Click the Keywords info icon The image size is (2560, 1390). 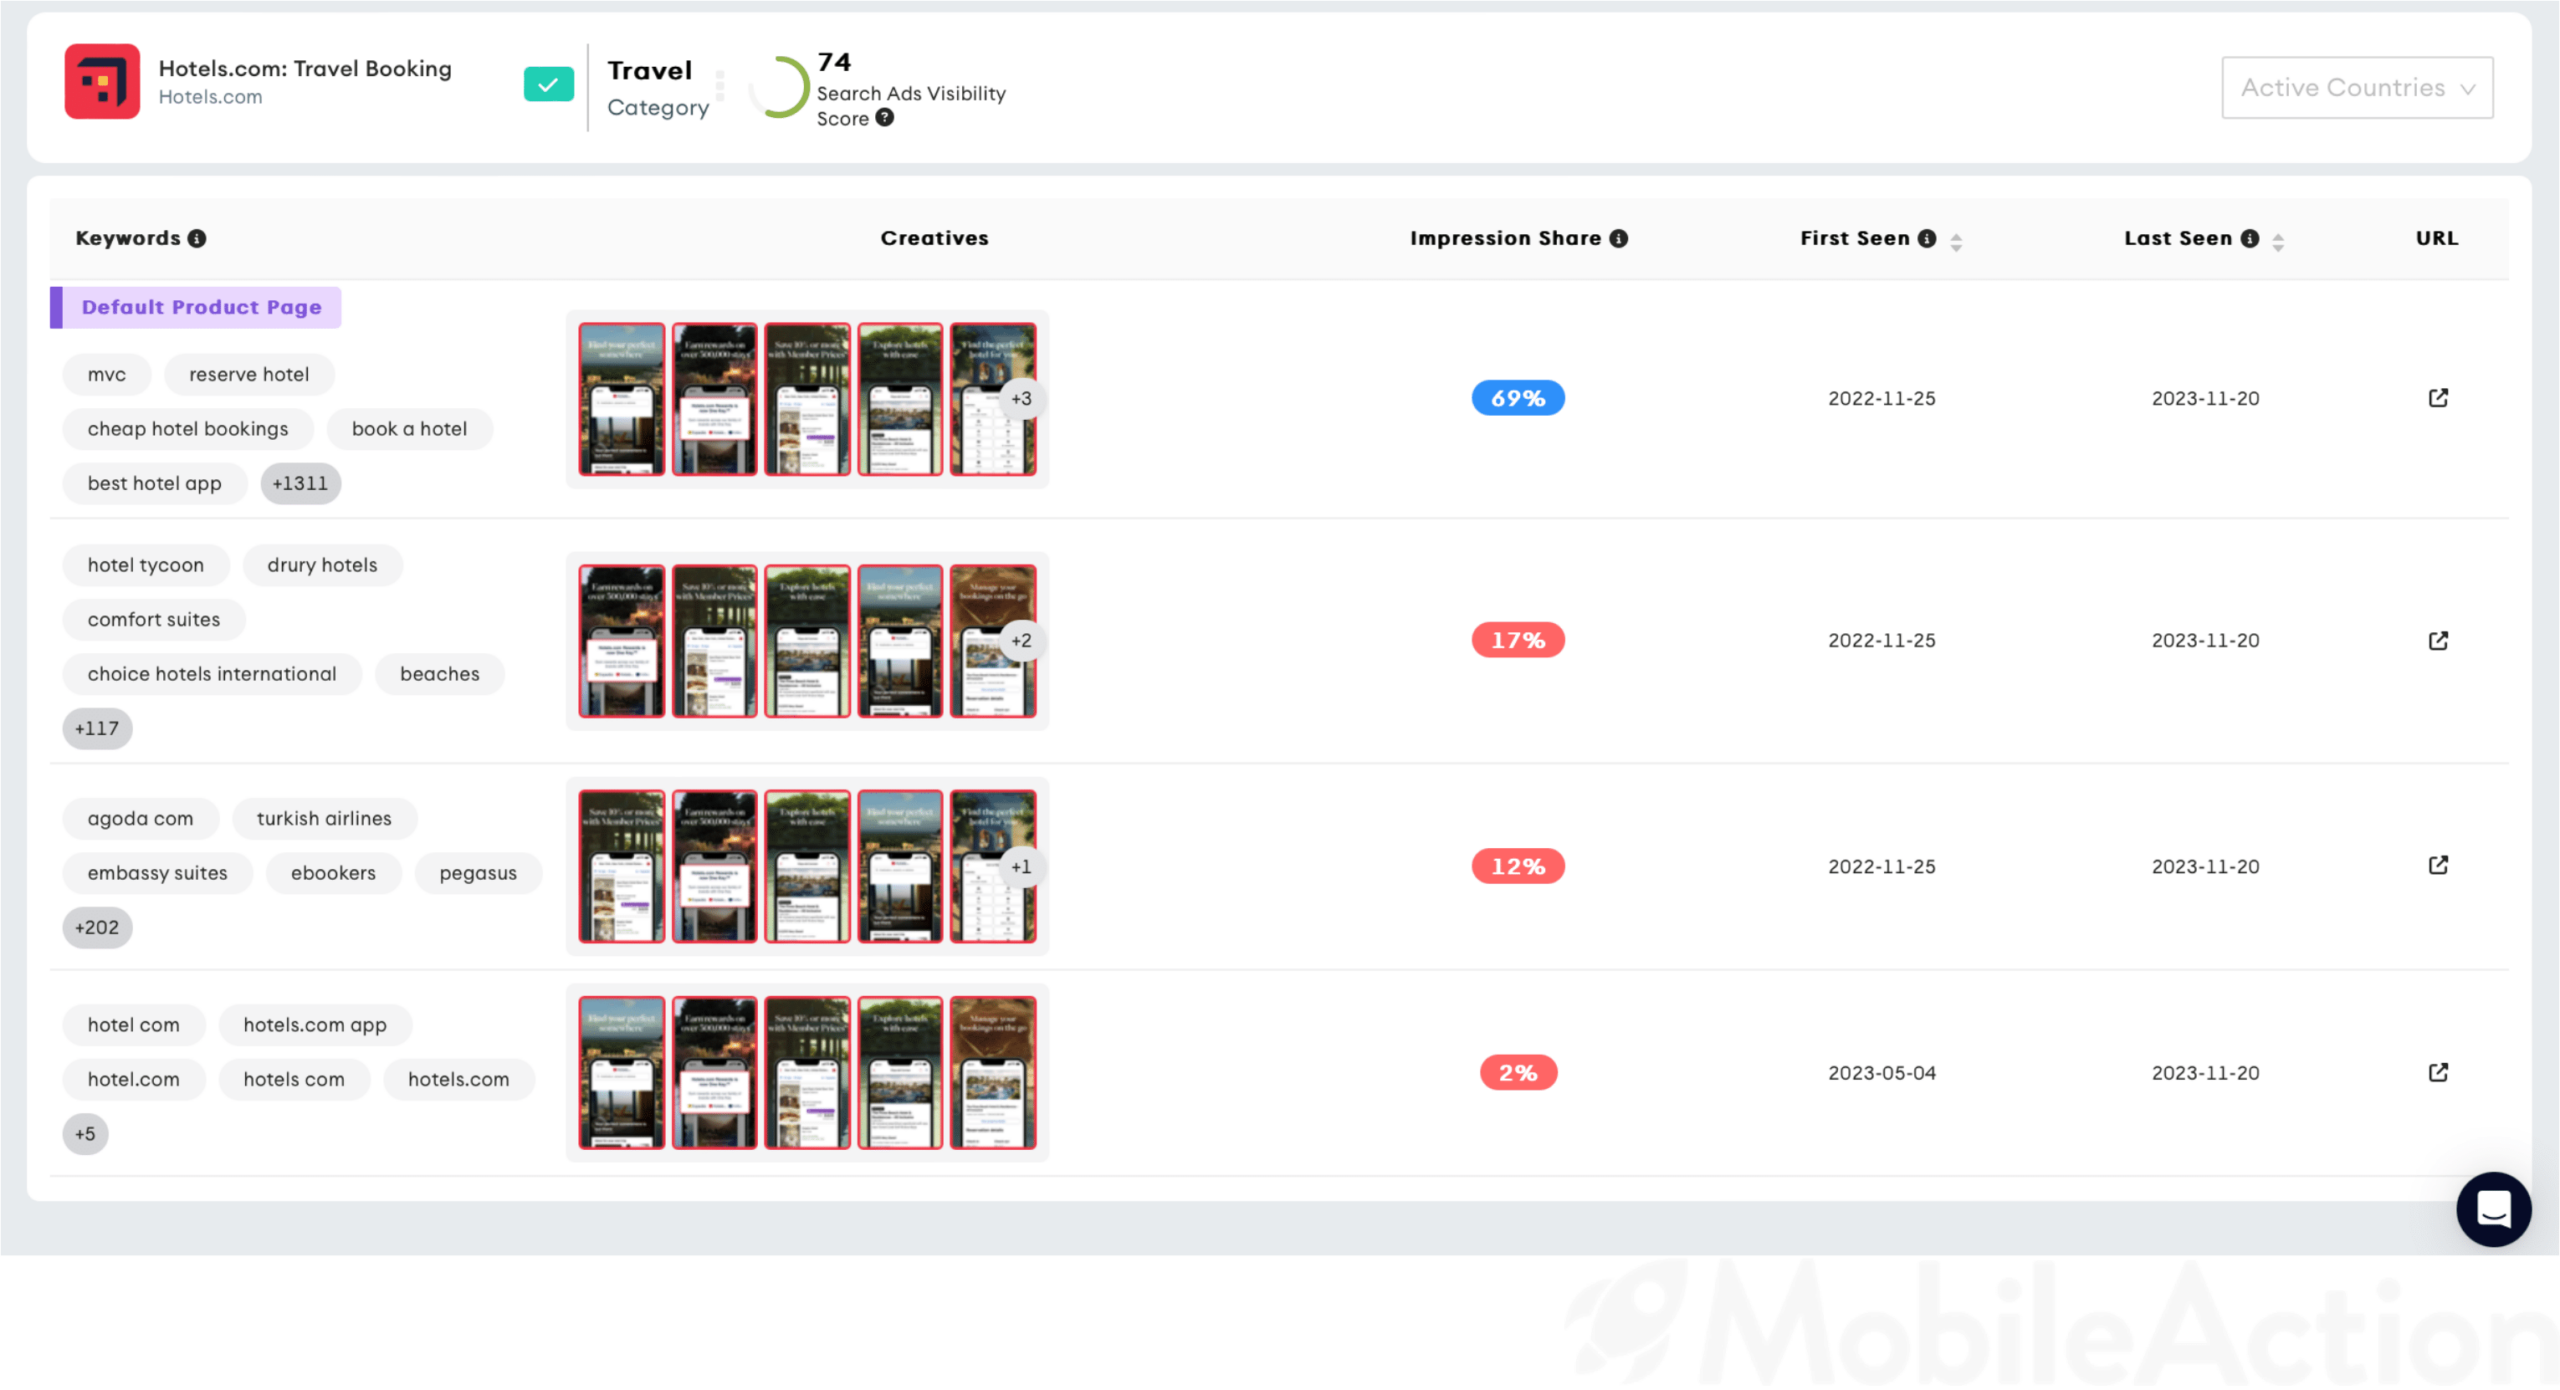coord(197,239)
